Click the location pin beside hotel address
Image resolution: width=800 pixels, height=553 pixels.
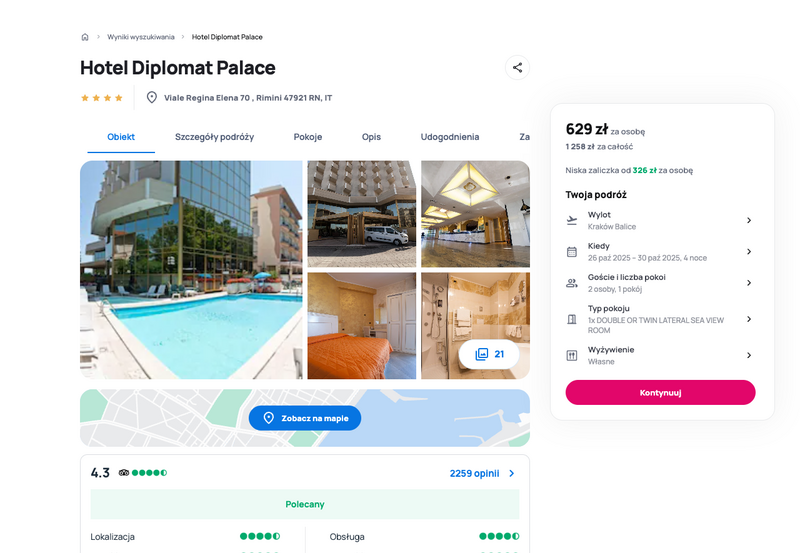coord(152,97)
